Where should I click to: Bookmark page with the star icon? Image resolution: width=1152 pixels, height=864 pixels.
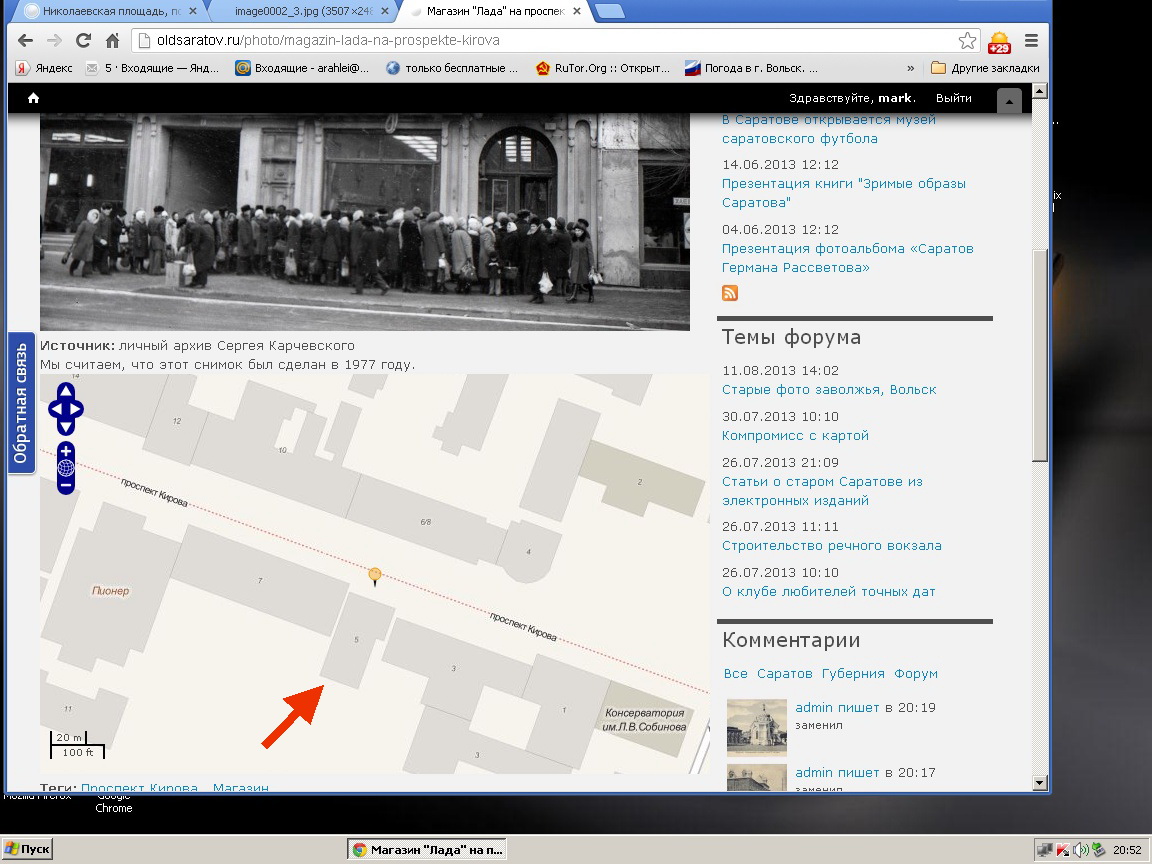click(967, 41)
